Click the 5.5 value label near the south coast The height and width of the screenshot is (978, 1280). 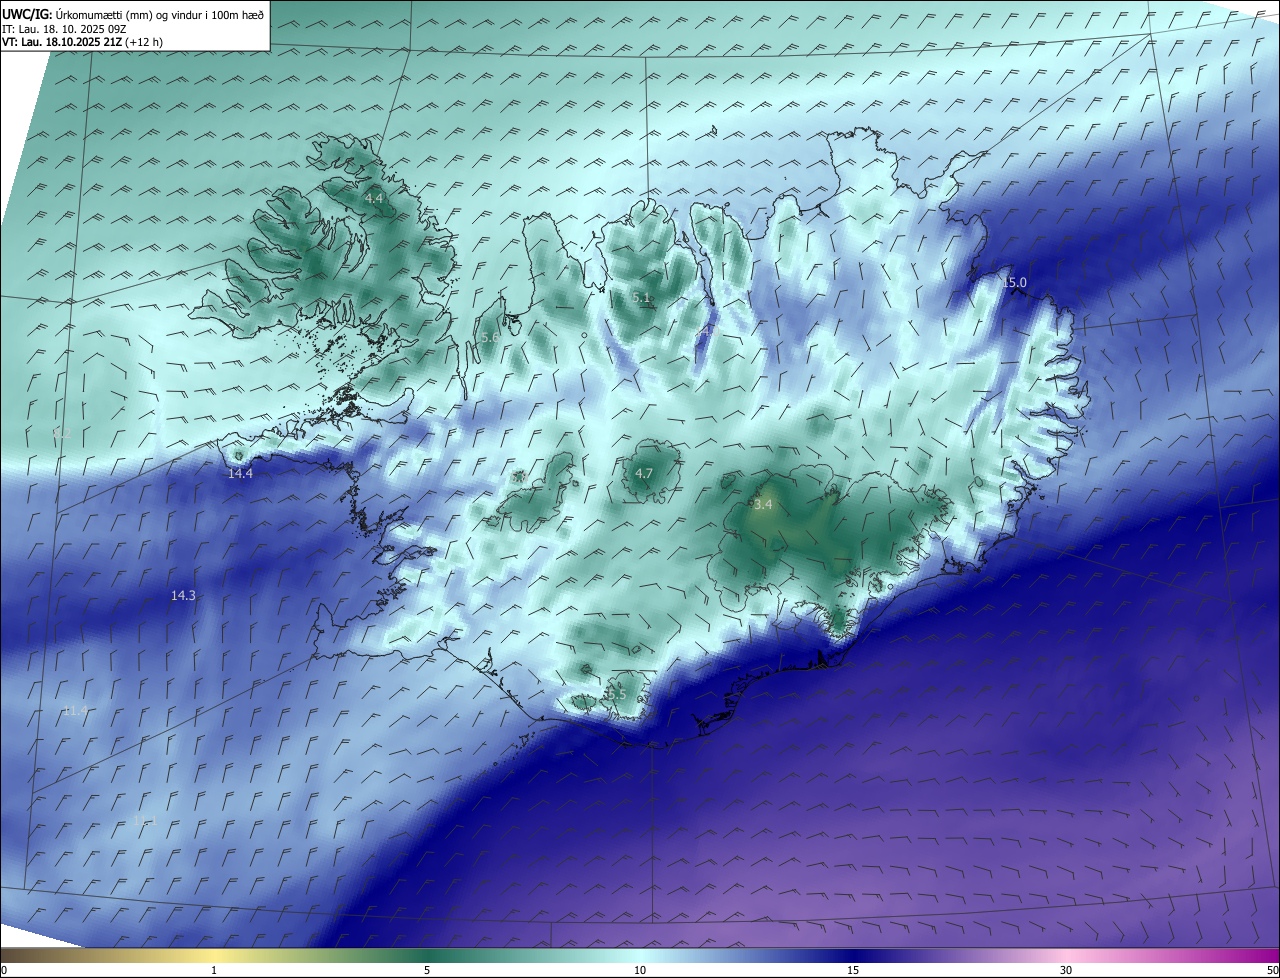(x=616, y=694)
